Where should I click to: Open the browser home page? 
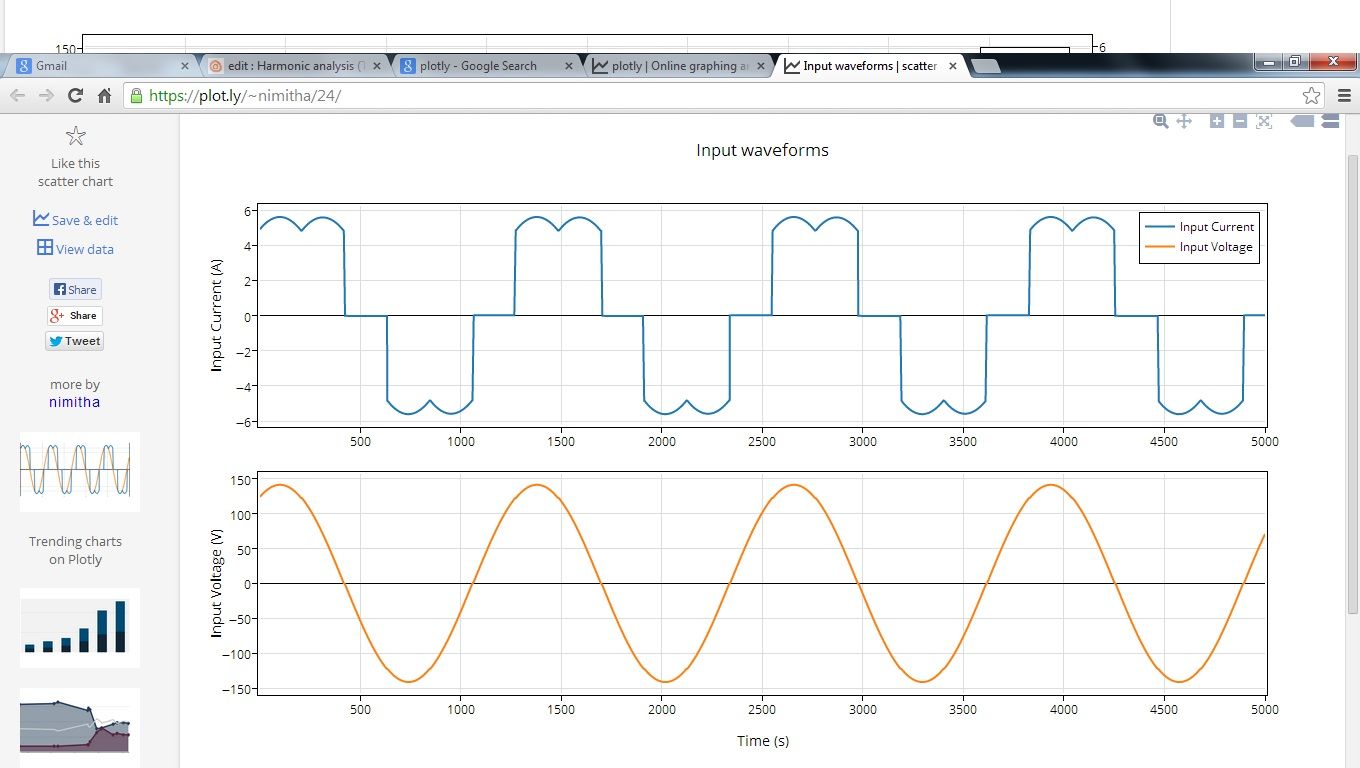pos(104,96)
